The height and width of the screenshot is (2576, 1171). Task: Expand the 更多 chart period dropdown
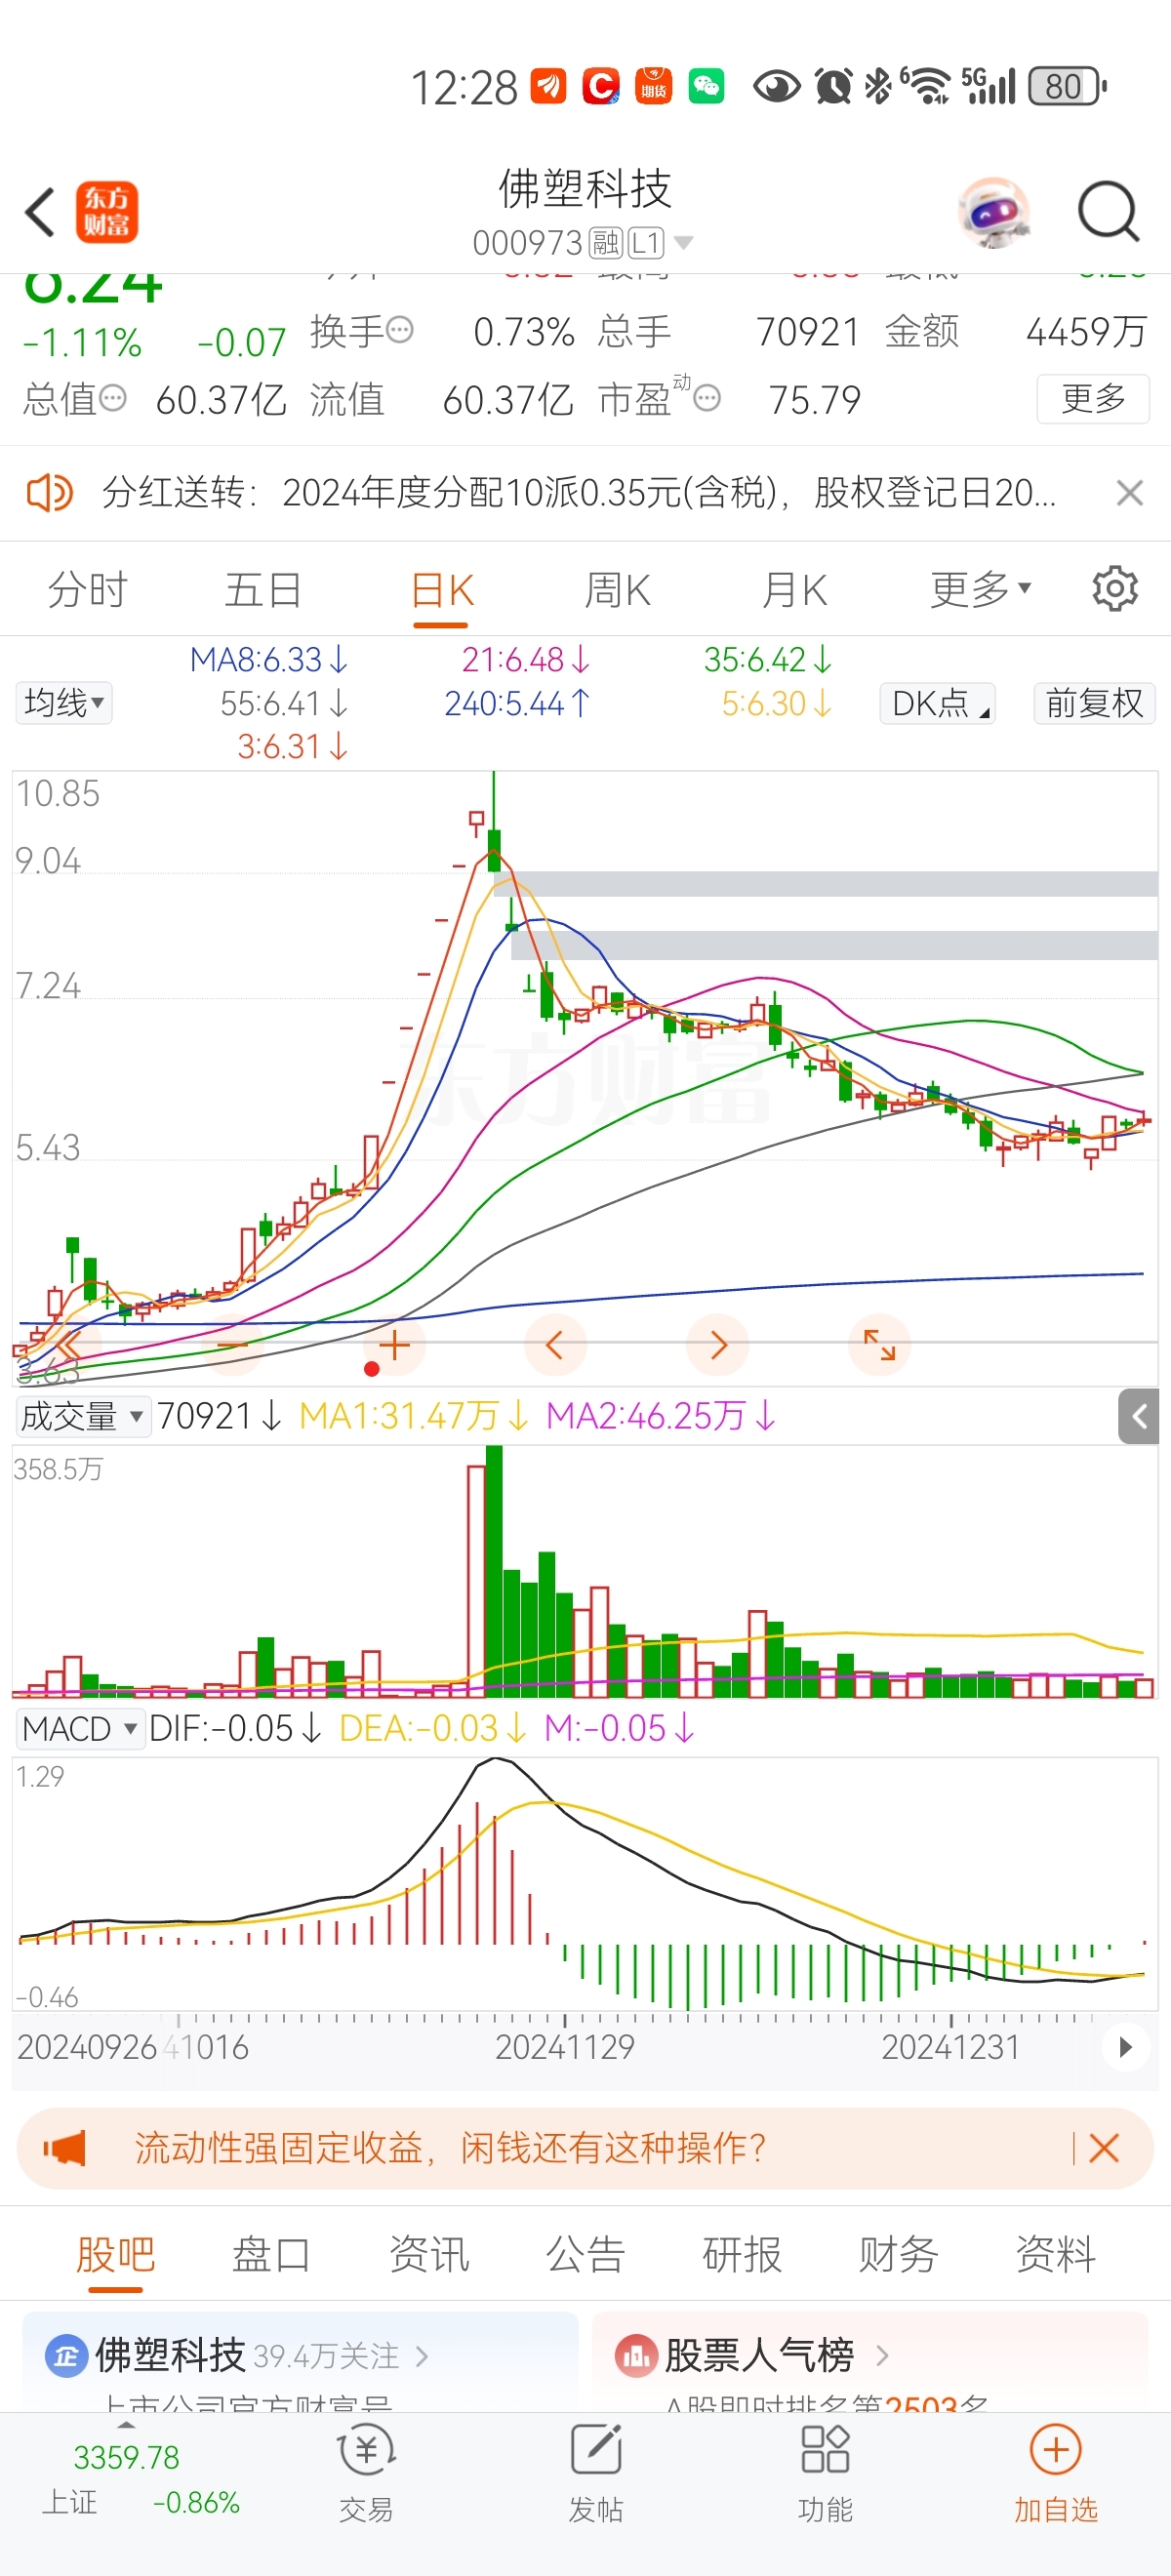980,590
